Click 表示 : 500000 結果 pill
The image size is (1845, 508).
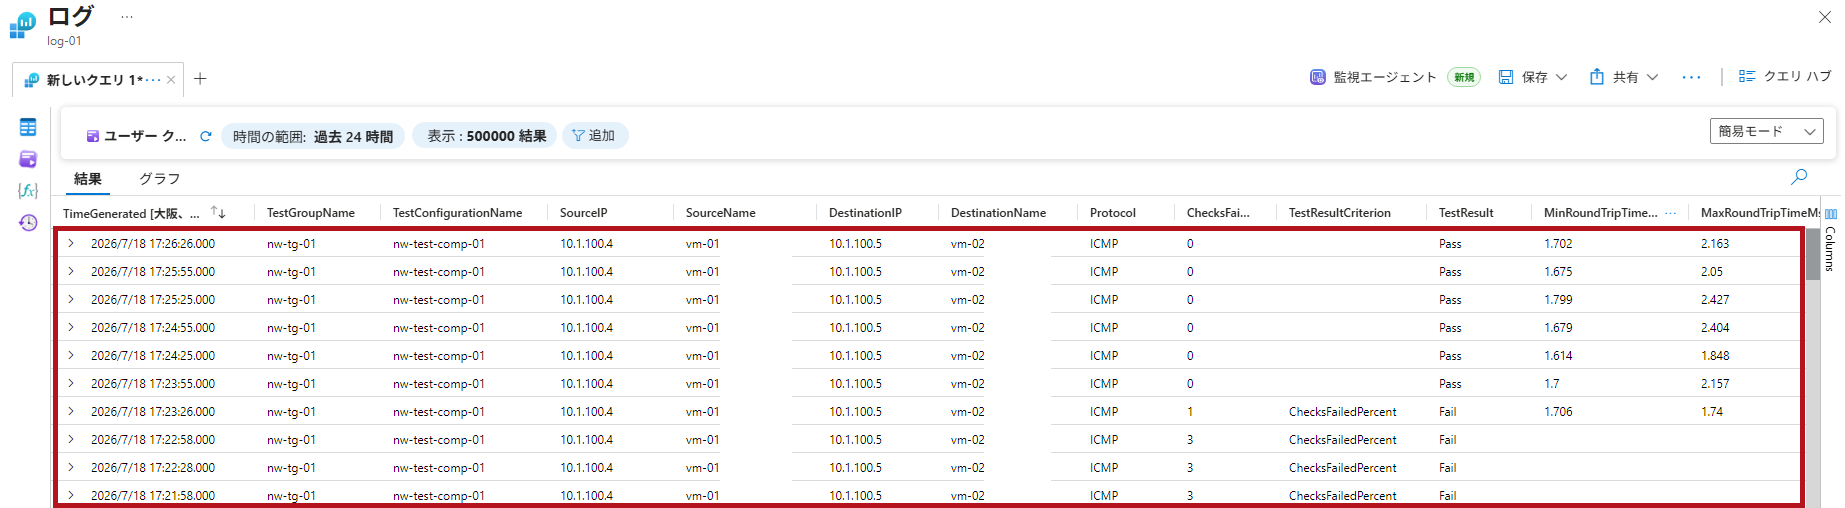click(x=487, y=136)
